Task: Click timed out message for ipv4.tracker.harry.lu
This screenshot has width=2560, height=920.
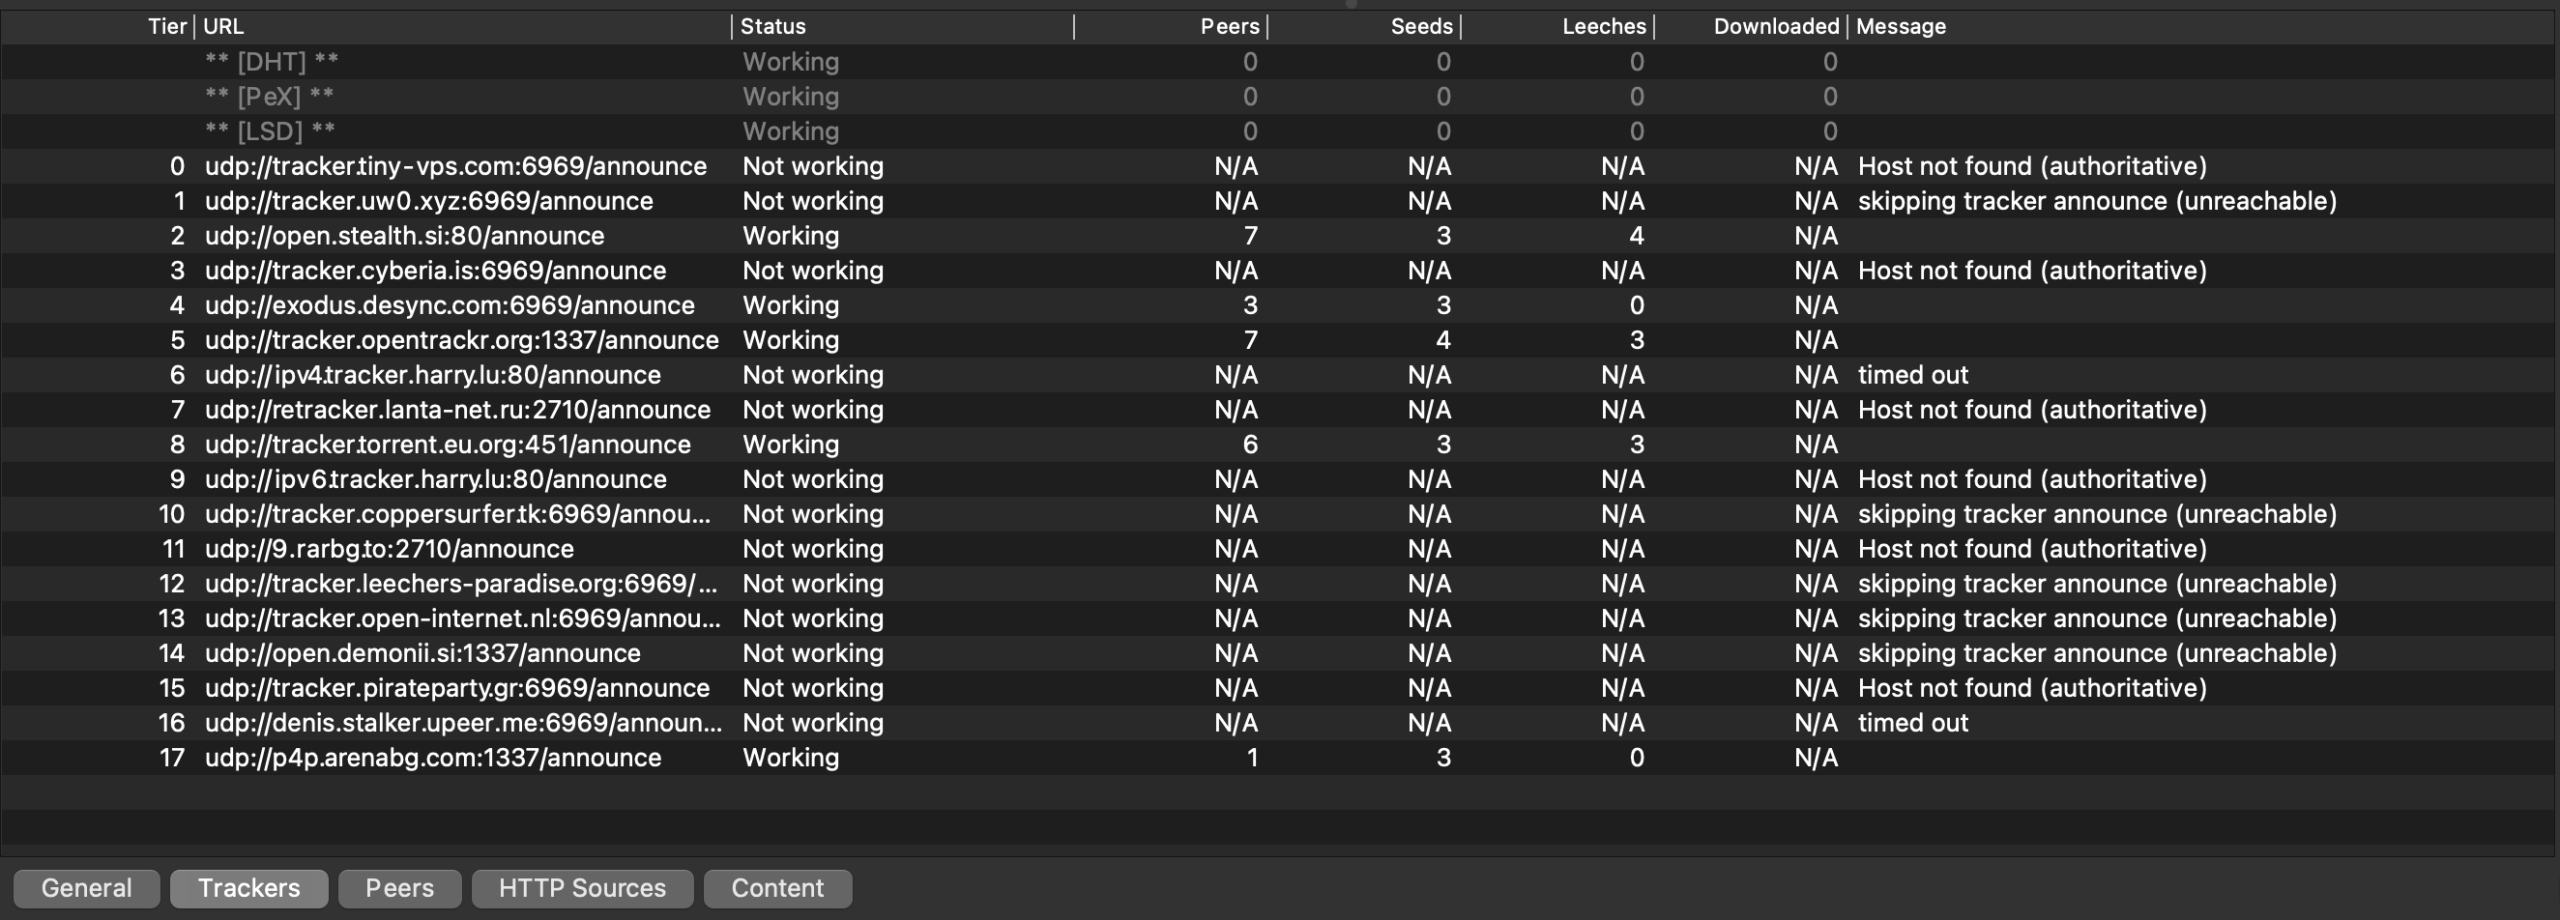Action: [x=1913, y=375]
